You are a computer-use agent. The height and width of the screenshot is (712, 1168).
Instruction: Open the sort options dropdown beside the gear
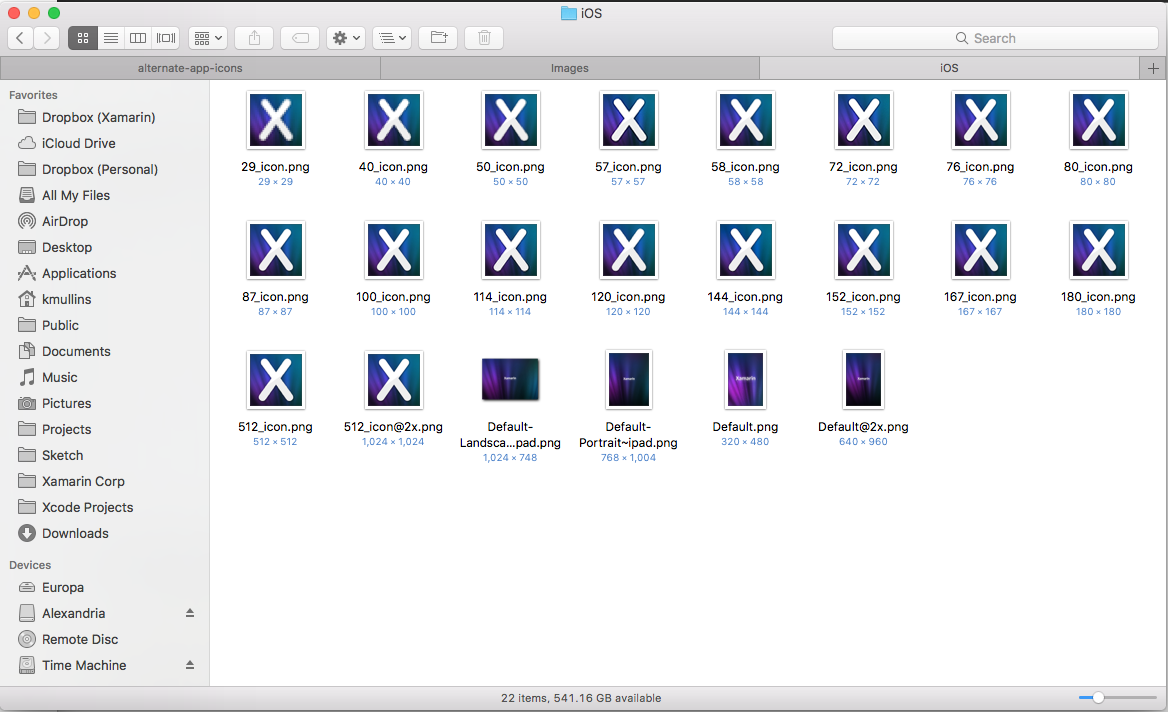[x=391, y=37]
